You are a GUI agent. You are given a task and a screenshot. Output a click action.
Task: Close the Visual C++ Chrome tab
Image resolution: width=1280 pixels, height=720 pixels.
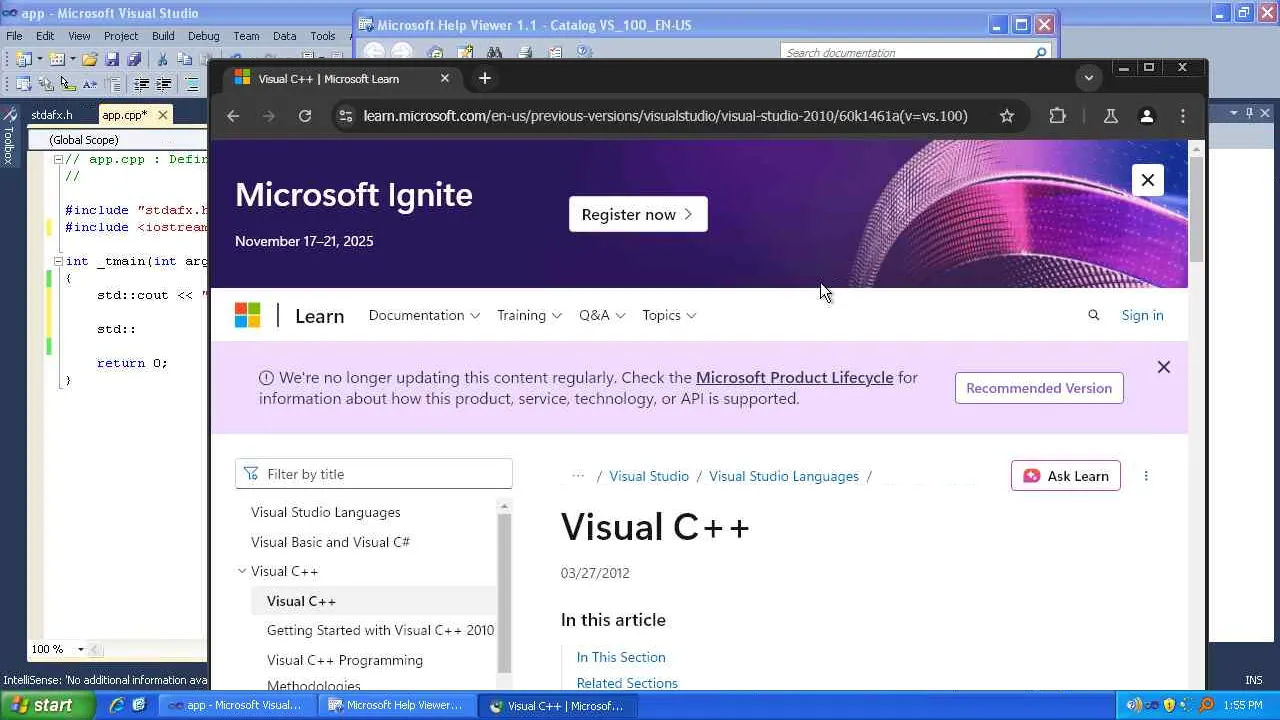coord(445,78)
